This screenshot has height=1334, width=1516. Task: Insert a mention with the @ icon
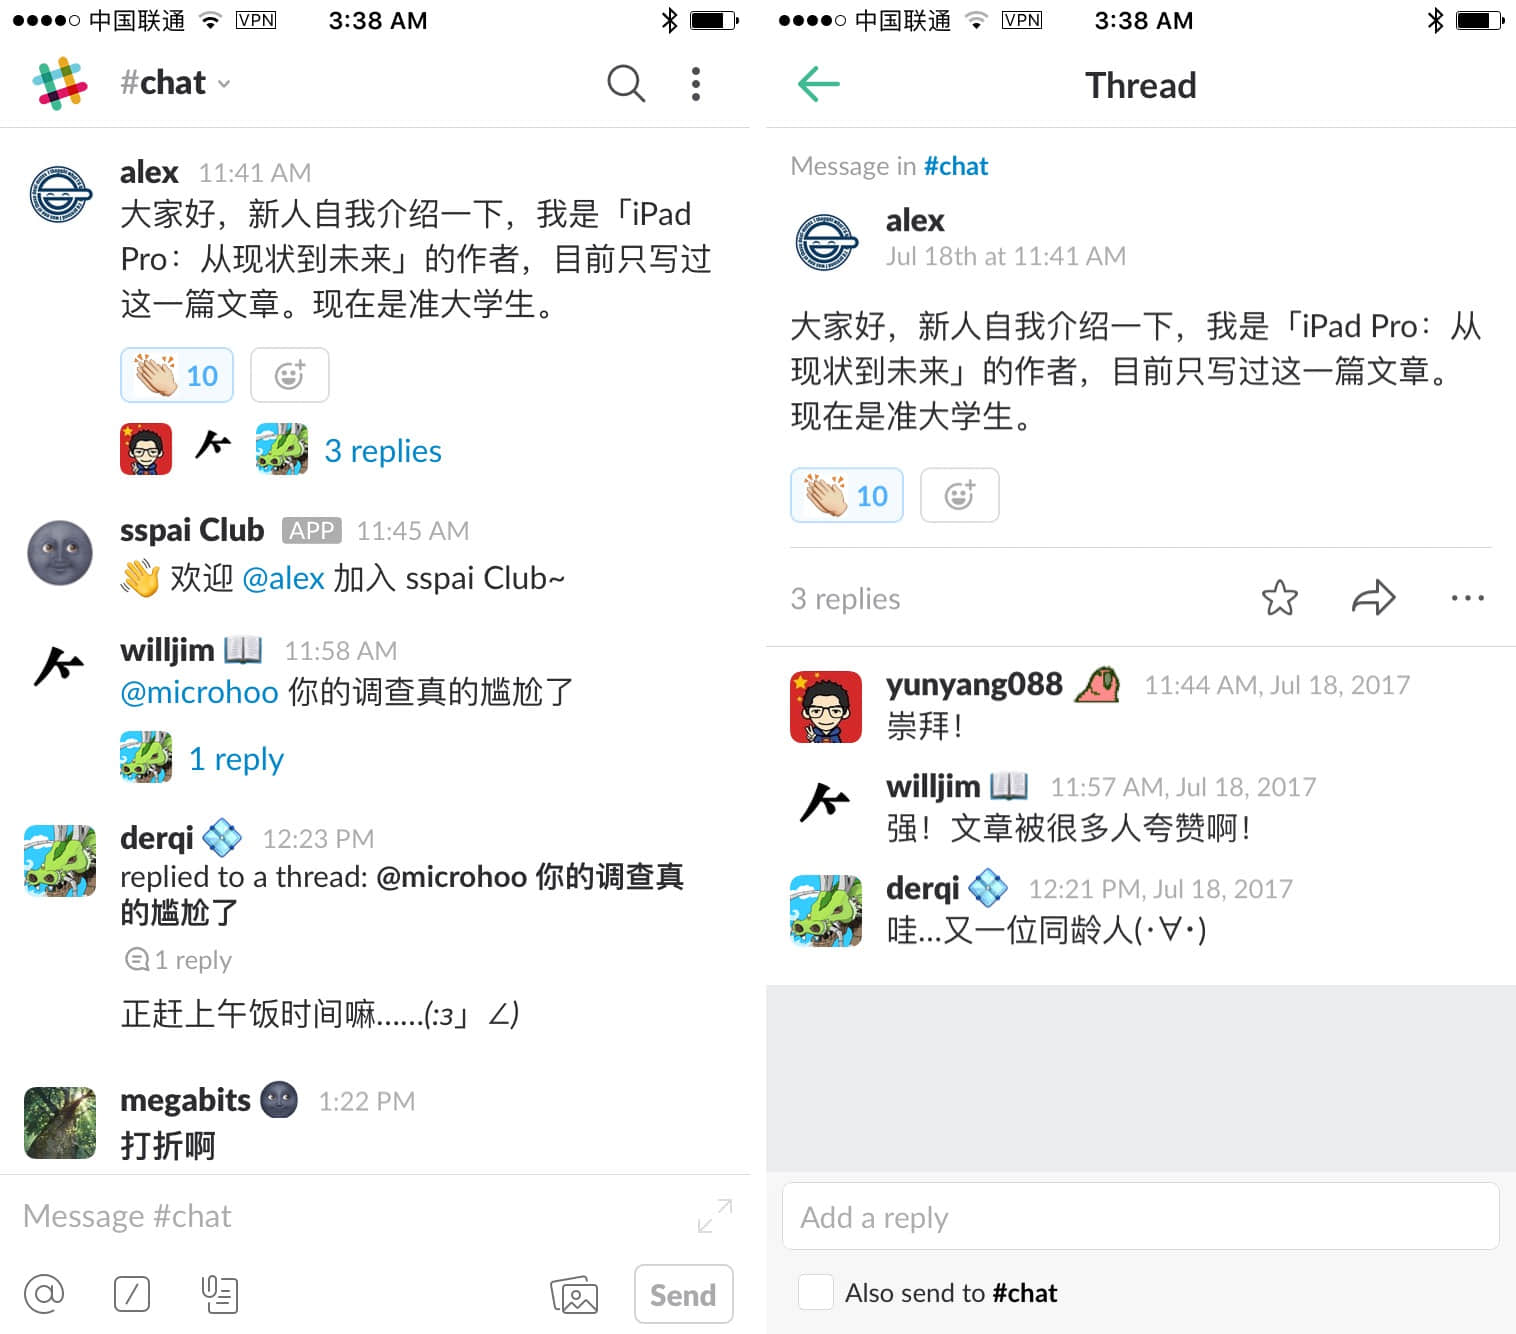click(x=44, y=1294)
